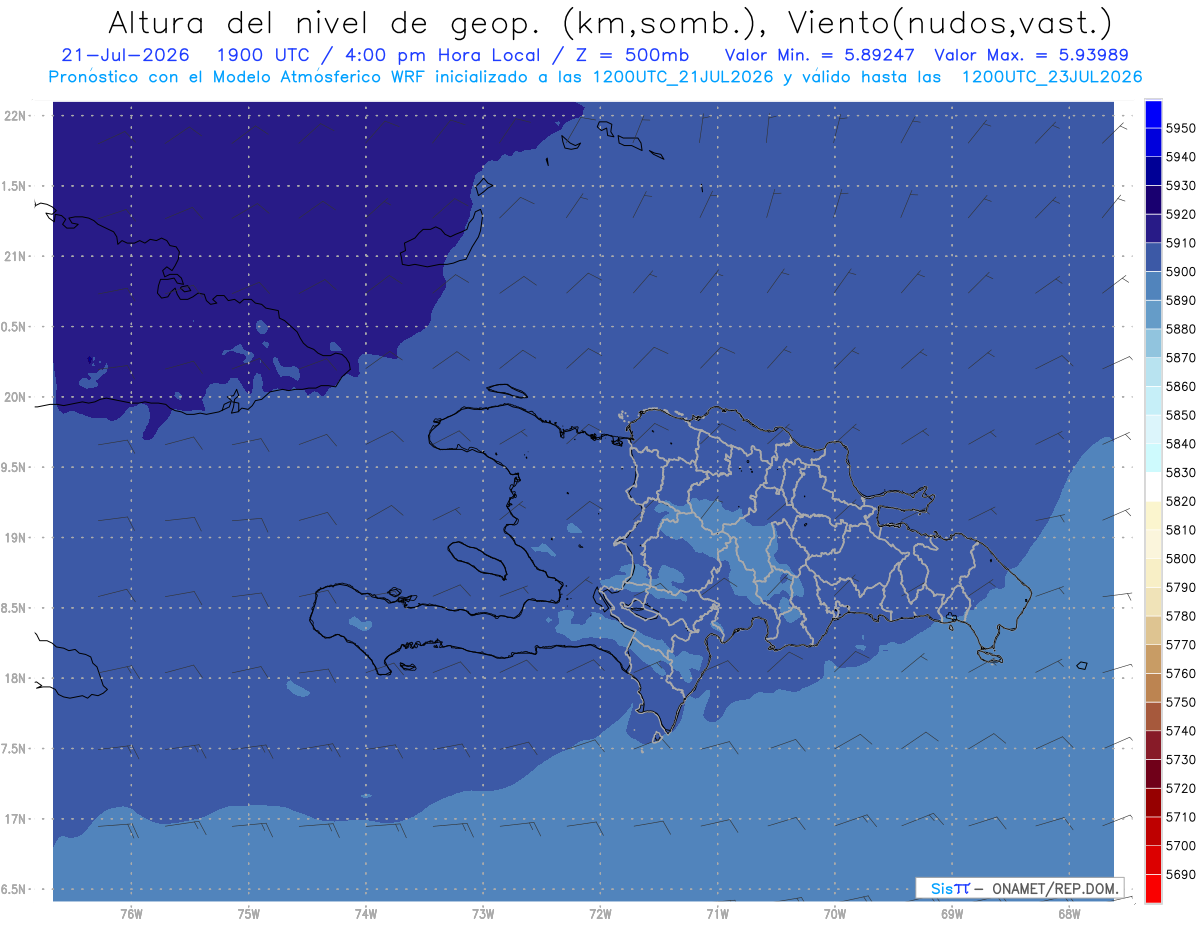Click the 74W longitude label
The height and width of the screenshot is (927, 1200).
[x=365, y=913]
